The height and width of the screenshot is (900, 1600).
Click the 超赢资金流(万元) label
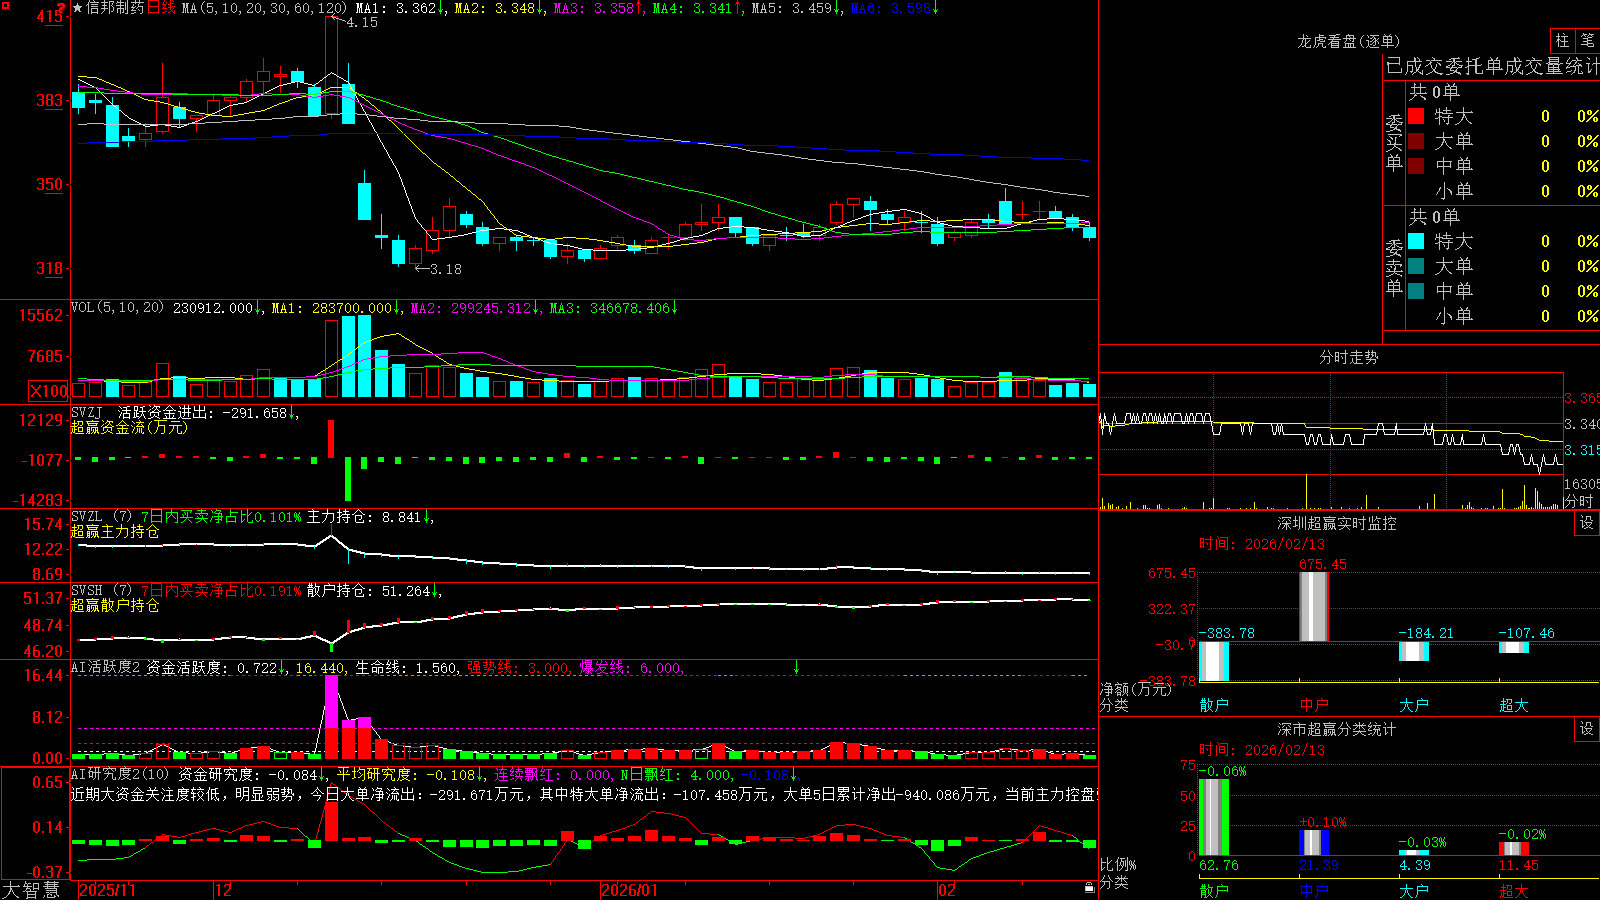[x=129, y=427]
